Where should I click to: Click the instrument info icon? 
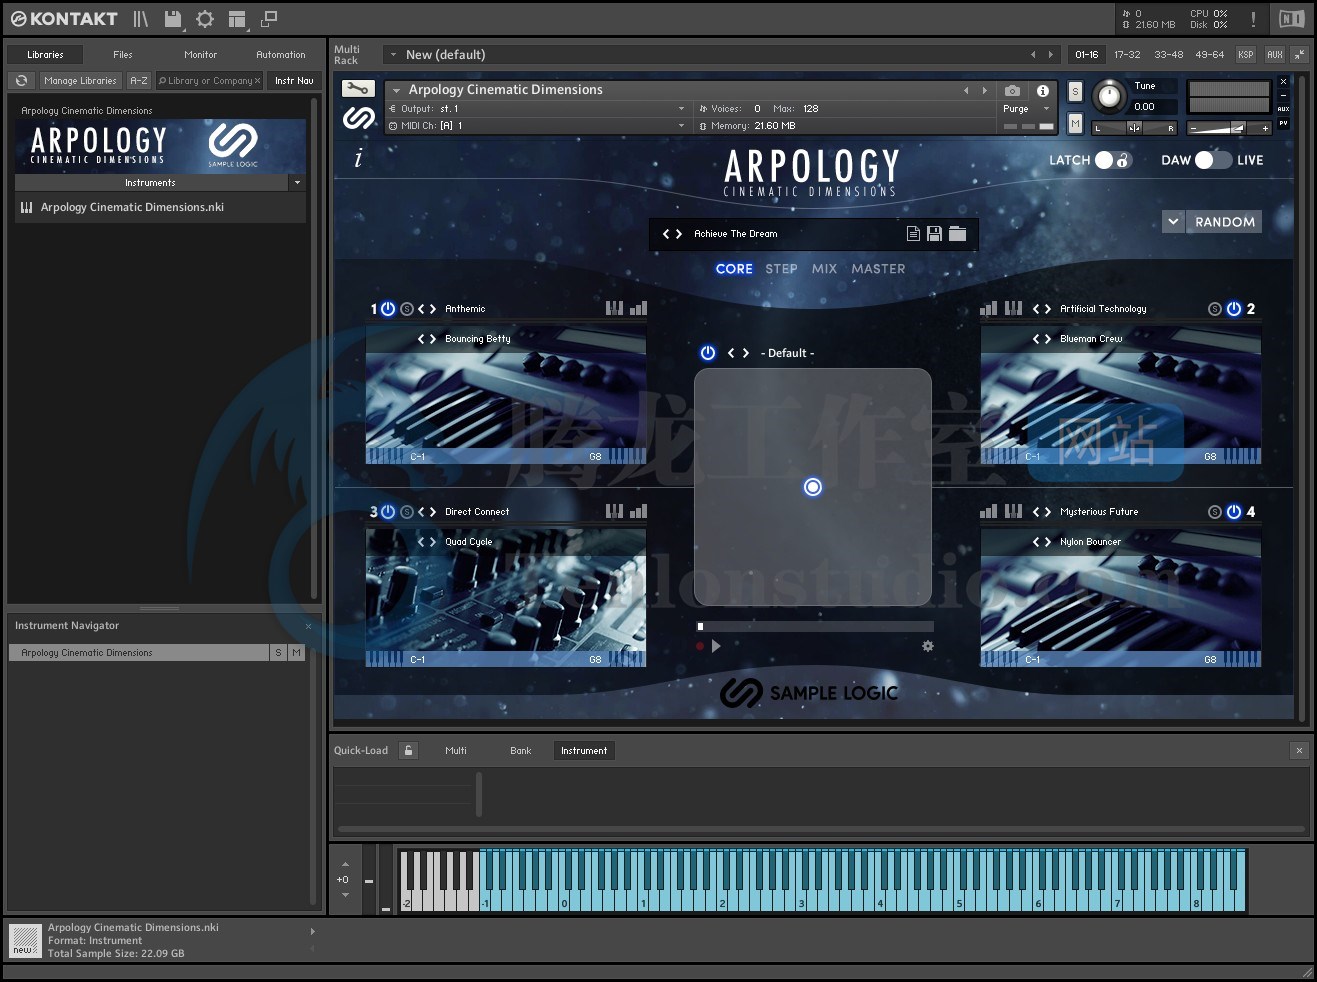click(1043, 90)
